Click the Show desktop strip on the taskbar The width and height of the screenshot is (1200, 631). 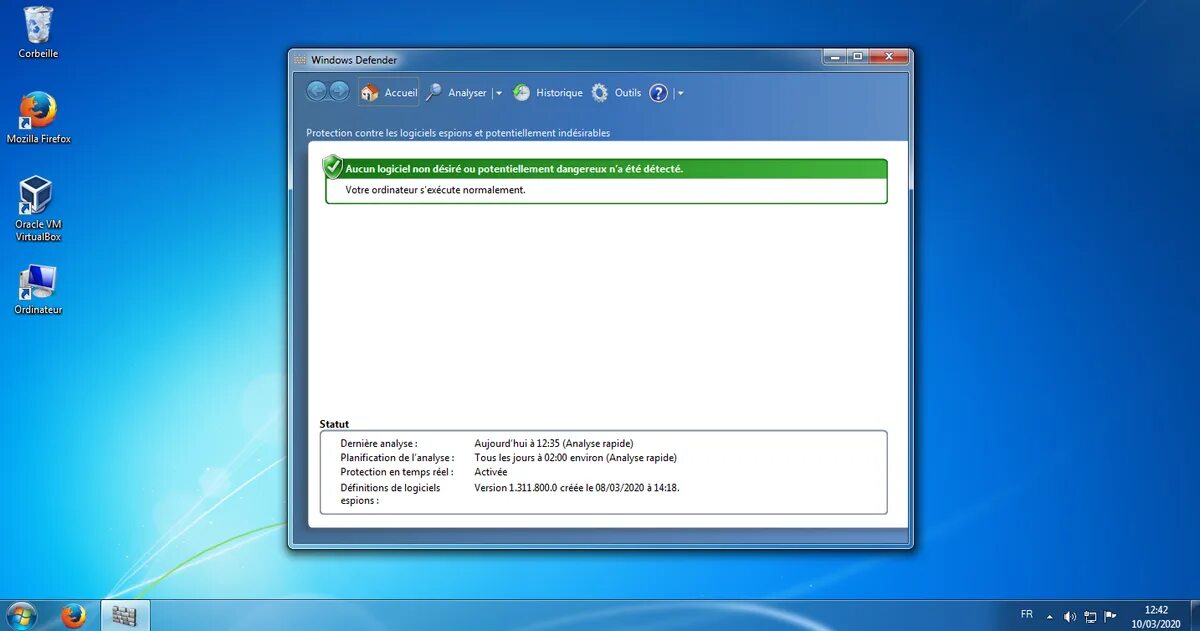[1193, 616]
